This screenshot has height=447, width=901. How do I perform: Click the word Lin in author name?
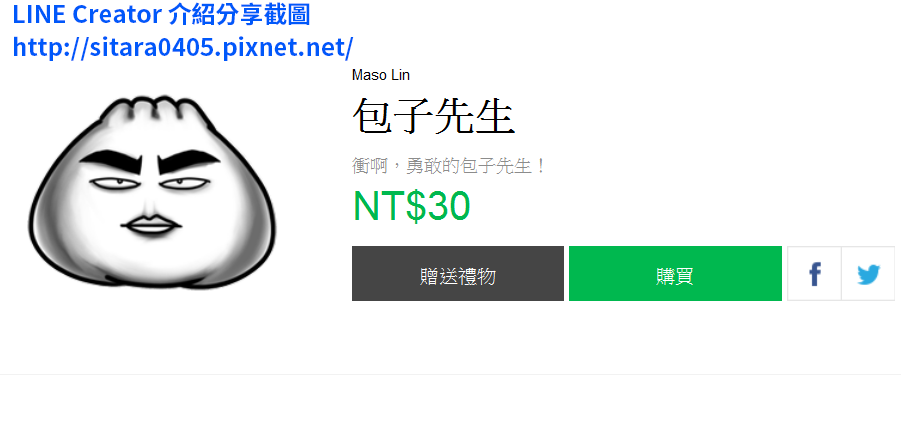point(400,75)
